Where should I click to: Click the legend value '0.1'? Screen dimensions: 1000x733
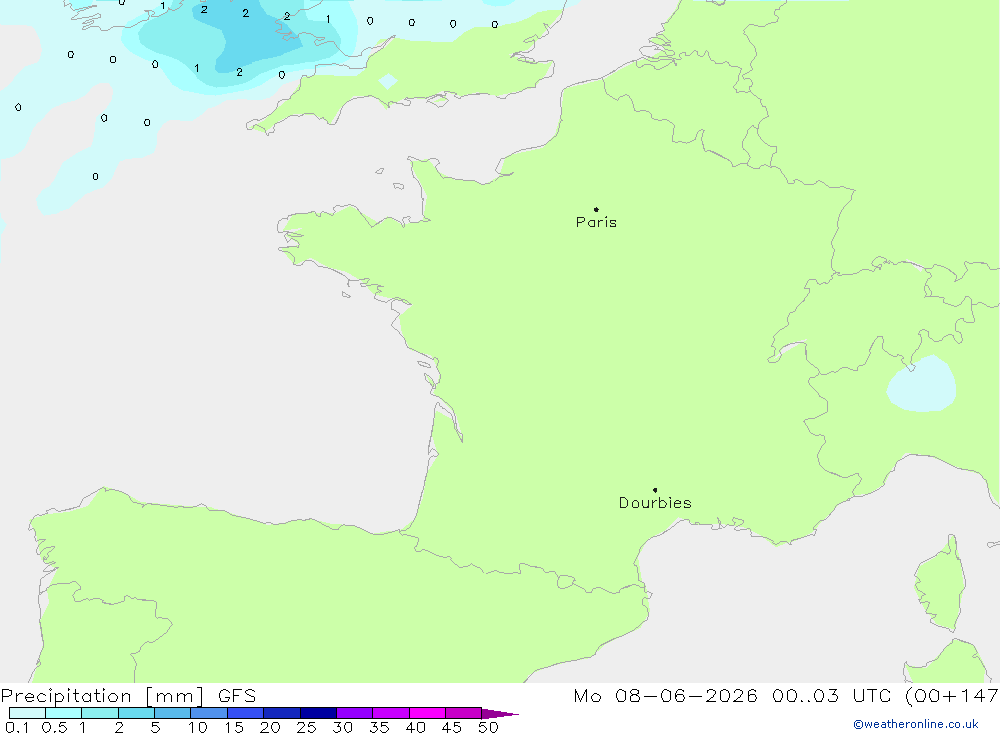point(17,727)
